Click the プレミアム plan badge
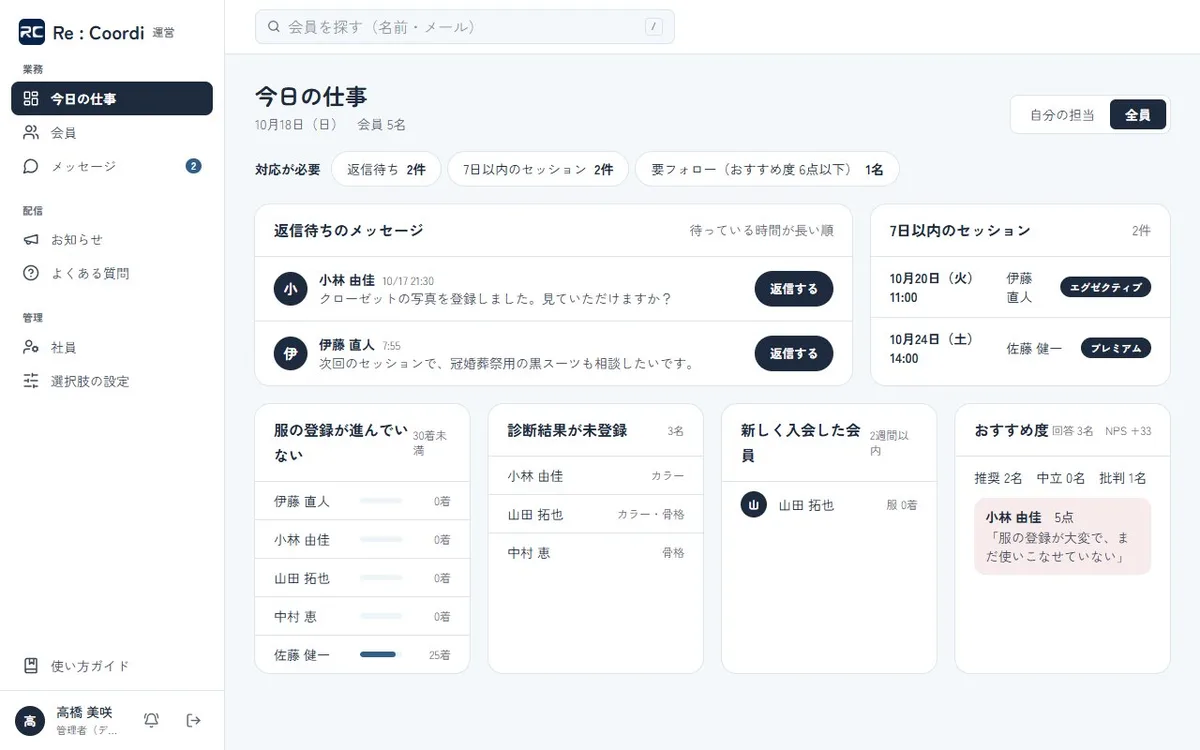Image resolution: width=1200 pixels, height=750 pixels. coord(1116,348)
